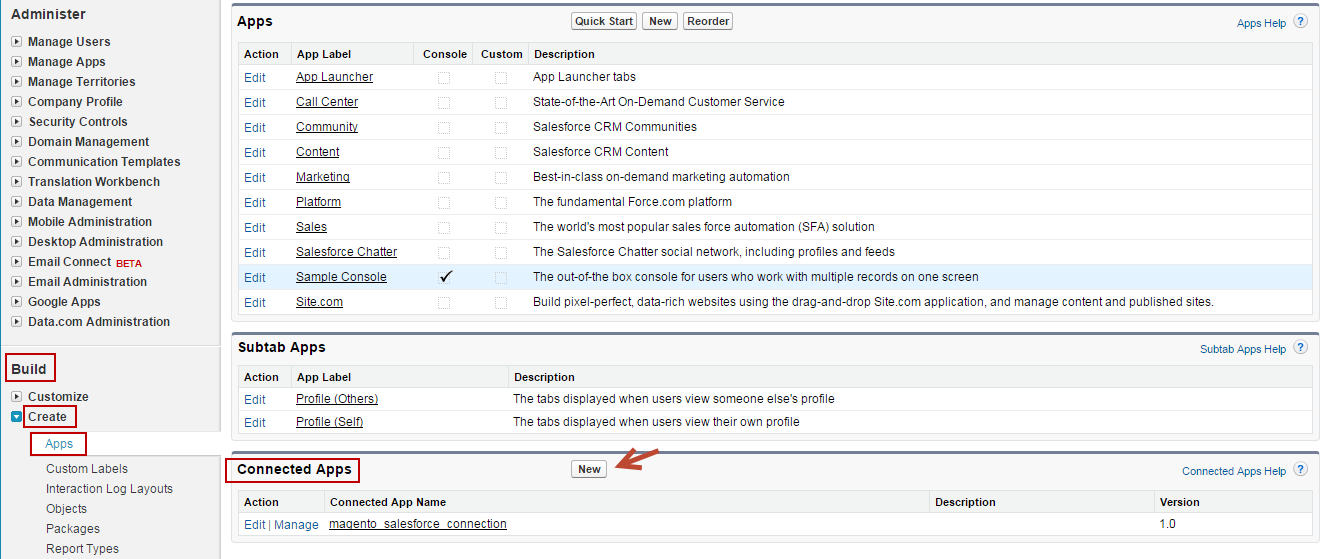Toggle Console checkmark for Sample Console
This screenshot has width=1329, height=559.
[x=445, y=277]
